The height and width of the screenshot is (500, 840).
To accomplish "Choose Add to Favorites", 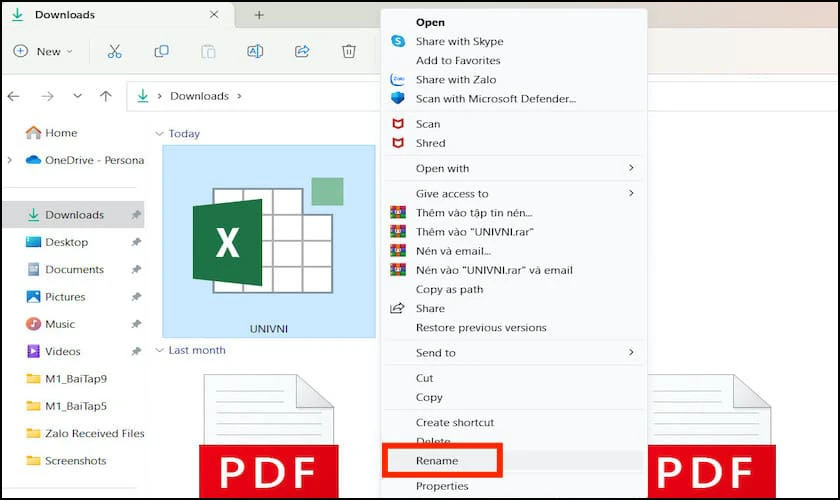I will 458,61.
